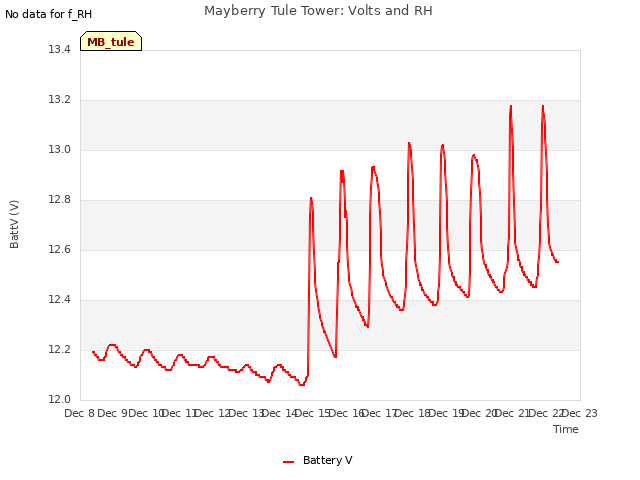Screen dimensions: 640x480
Task: Click the 12.6 y-axis tick label
Action: (x=59, y=249)
